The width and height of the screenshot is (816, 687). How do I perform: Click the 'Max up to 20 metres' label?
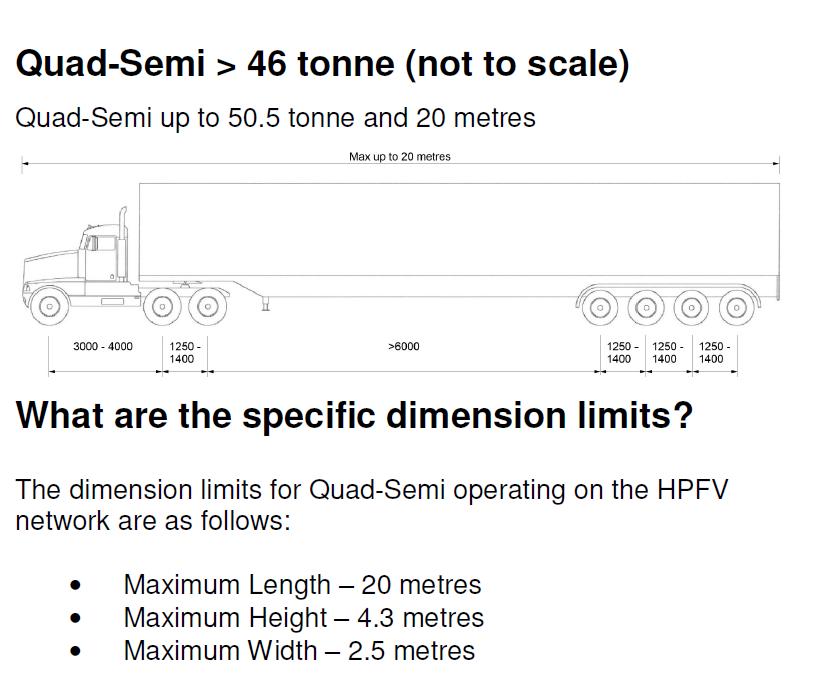(399, 157)
